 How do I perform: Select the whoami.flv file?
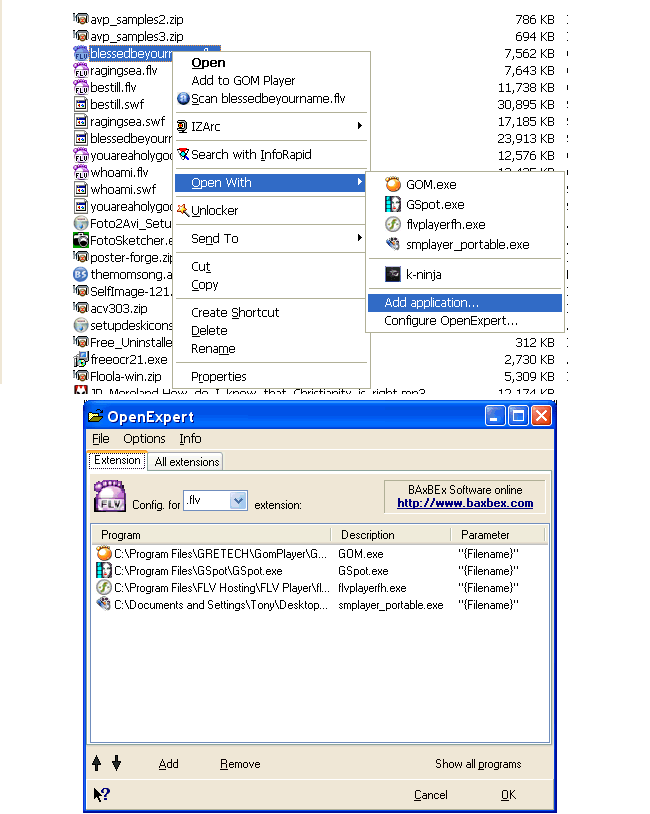[119, 172]
